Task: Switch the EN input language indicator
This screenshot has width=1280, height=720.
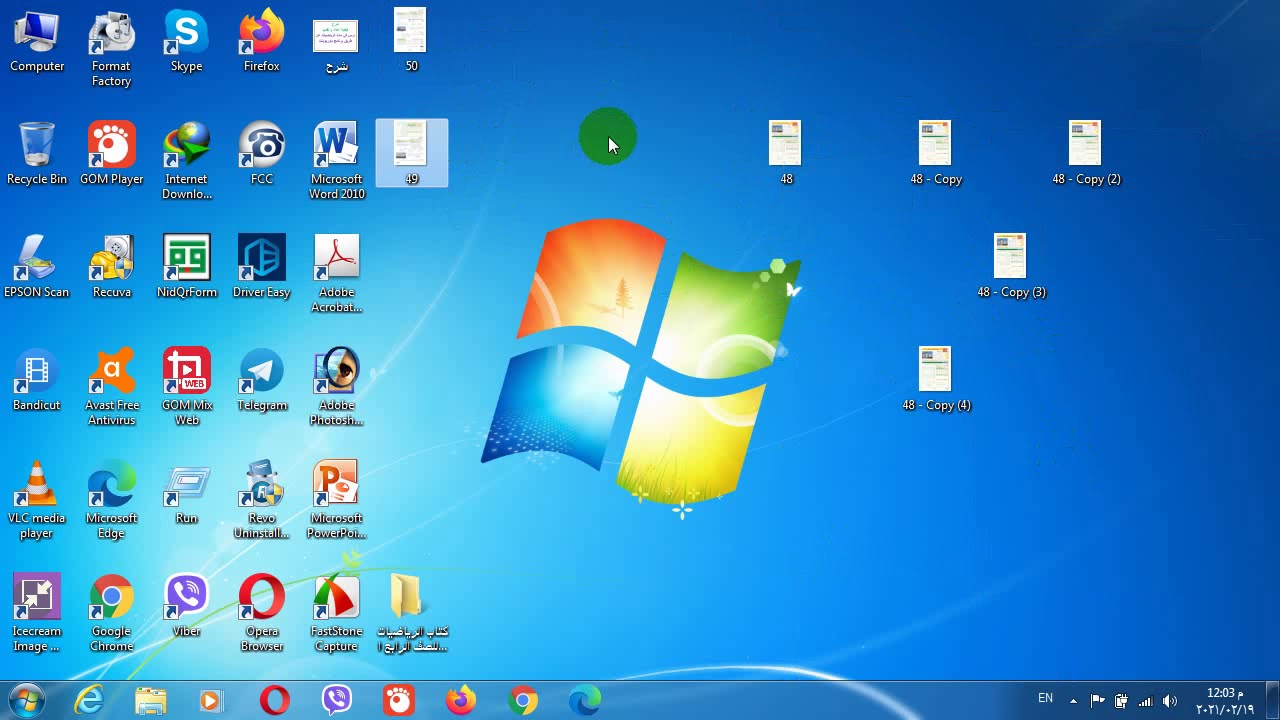Action: pyautogui.click(x=1045, y=698)
